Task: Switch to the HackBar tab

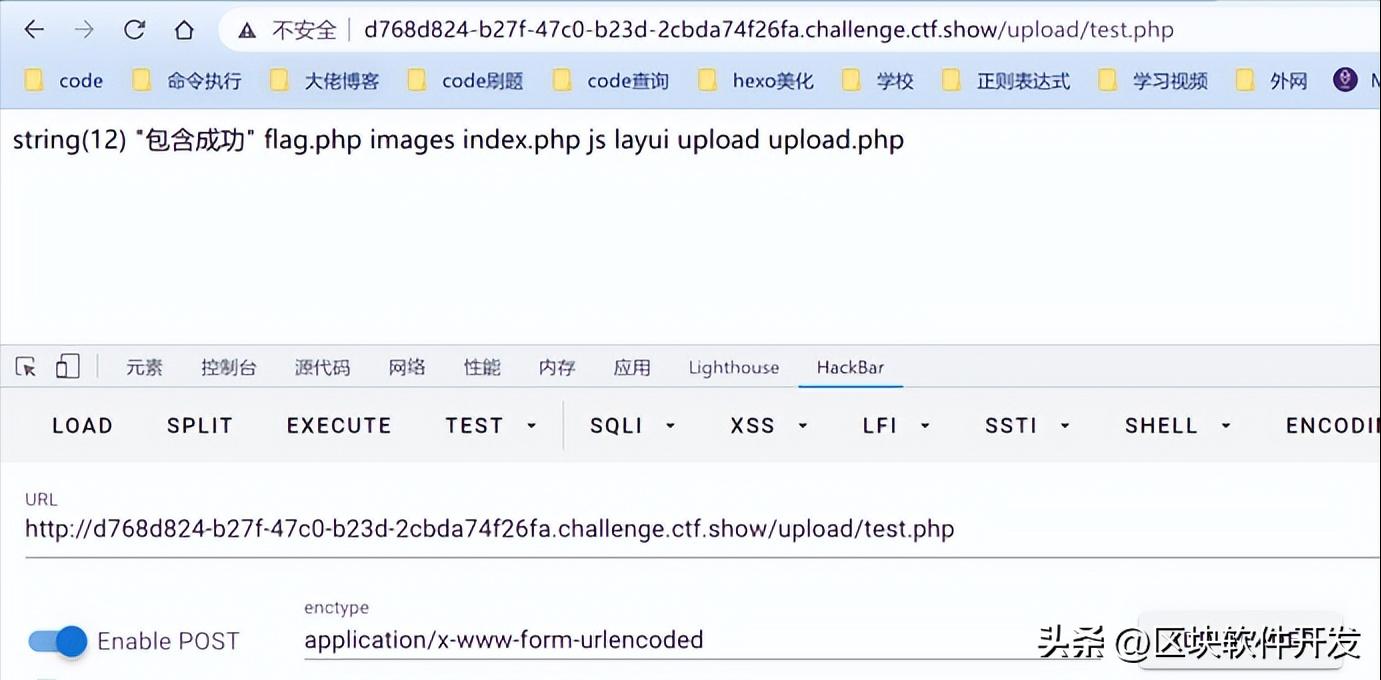Action: [850, 367]
